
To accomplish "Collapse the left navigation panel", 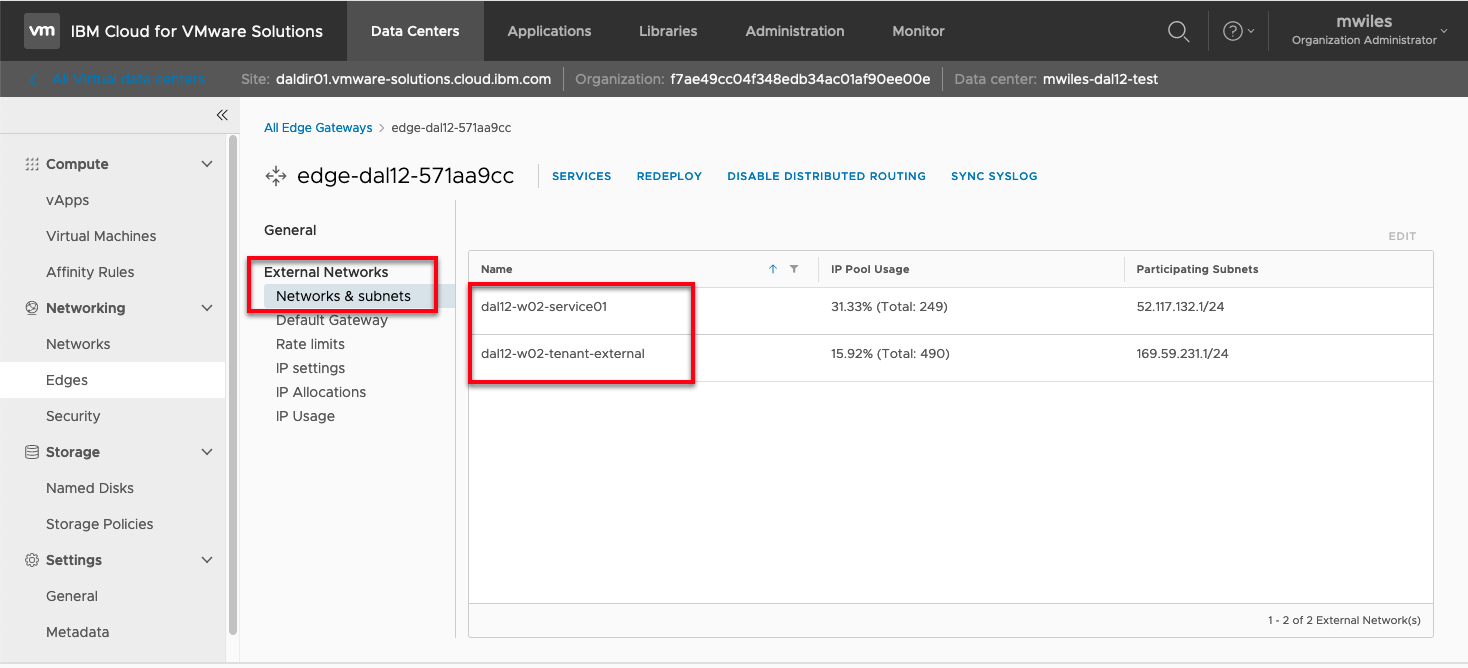I will (222, 115).
